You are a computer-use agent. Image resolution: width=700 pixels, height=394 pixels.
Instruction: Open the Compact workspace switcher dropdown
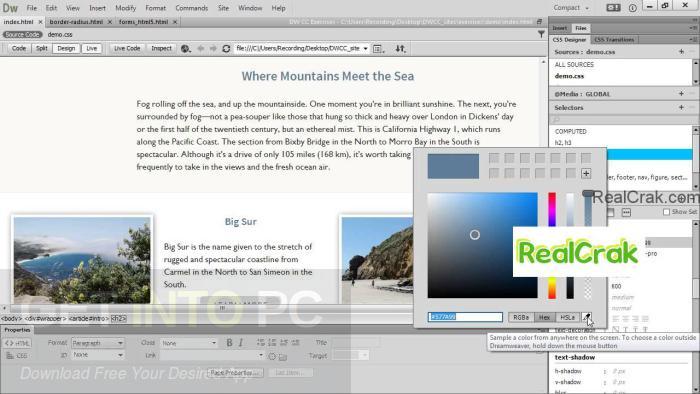(571, 8)
